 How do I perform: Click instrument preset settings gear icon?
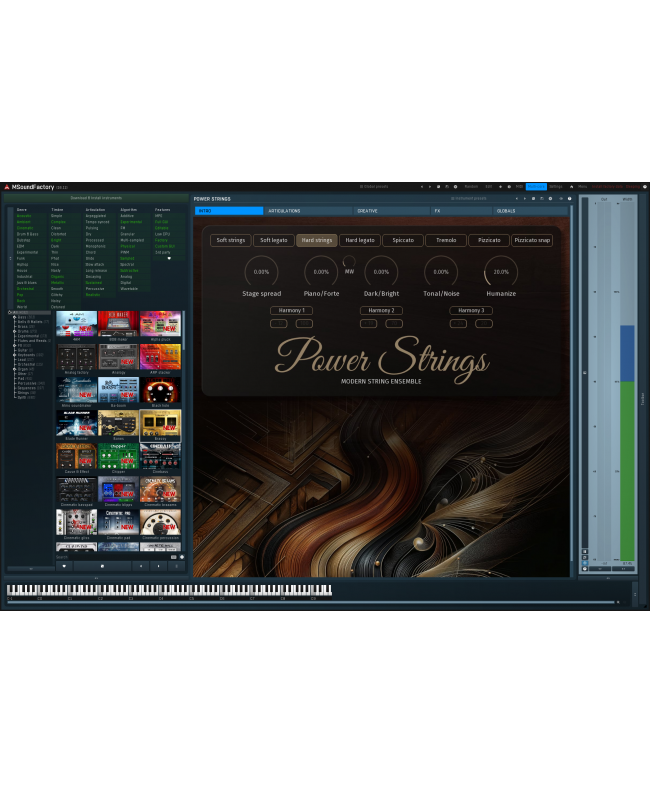point(550,198)
